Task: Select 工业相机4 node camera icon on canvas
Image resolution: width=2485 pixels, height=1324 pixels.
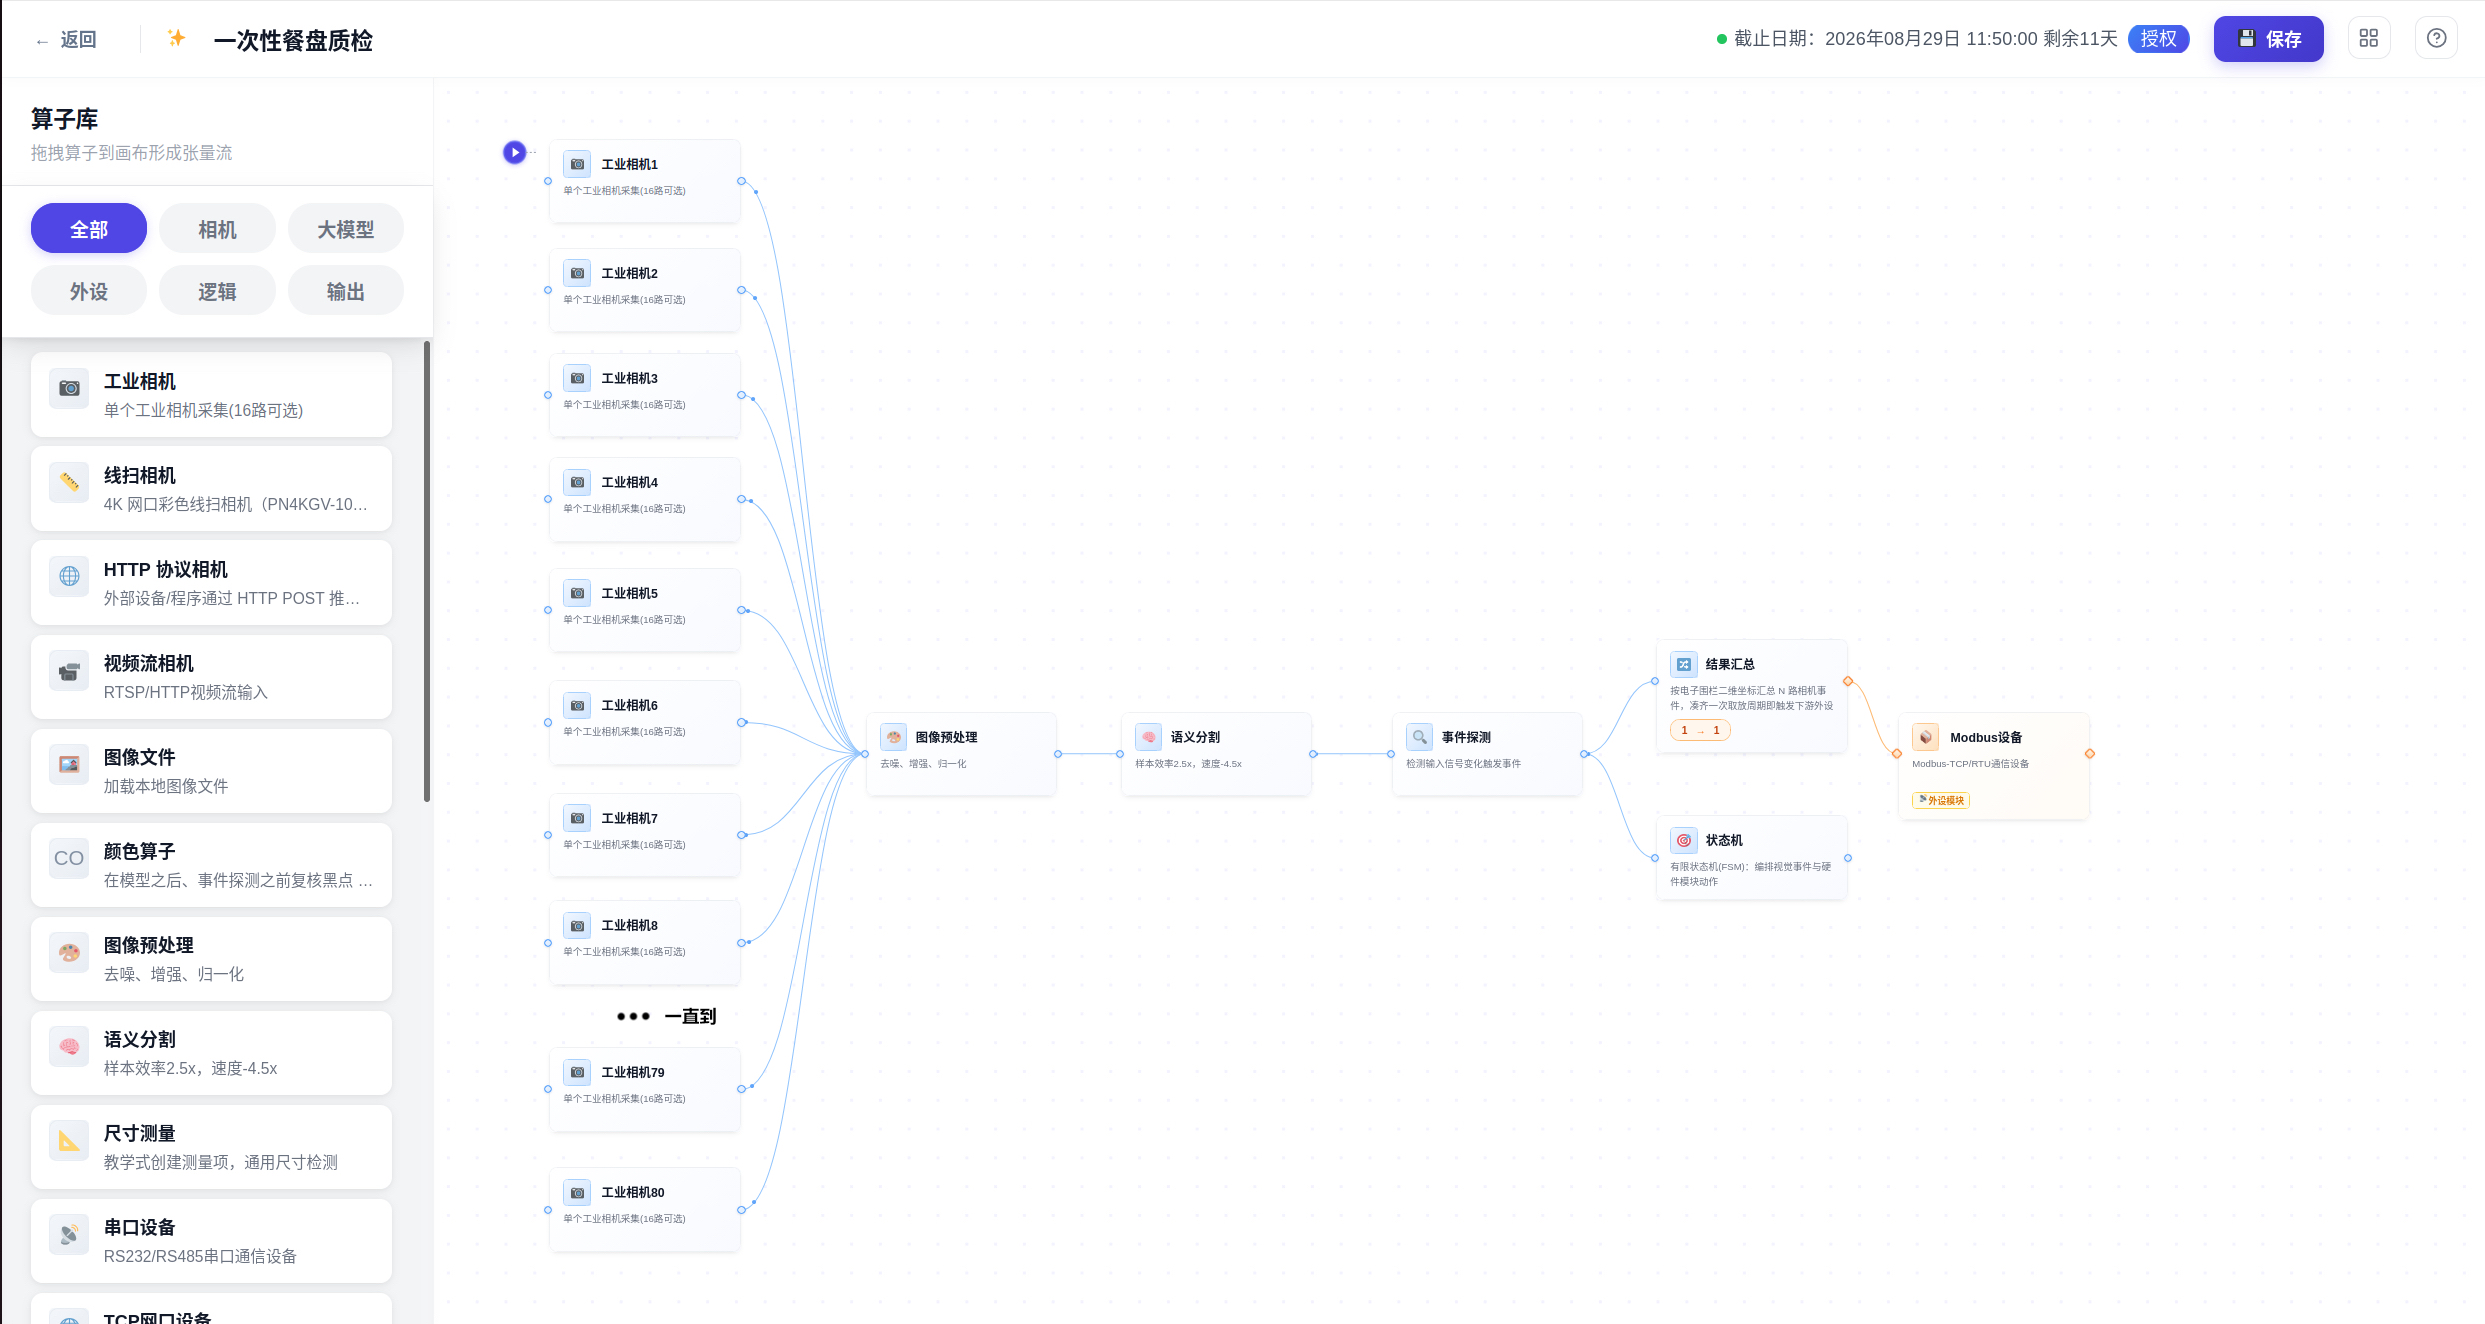Action: click(577, 482)
